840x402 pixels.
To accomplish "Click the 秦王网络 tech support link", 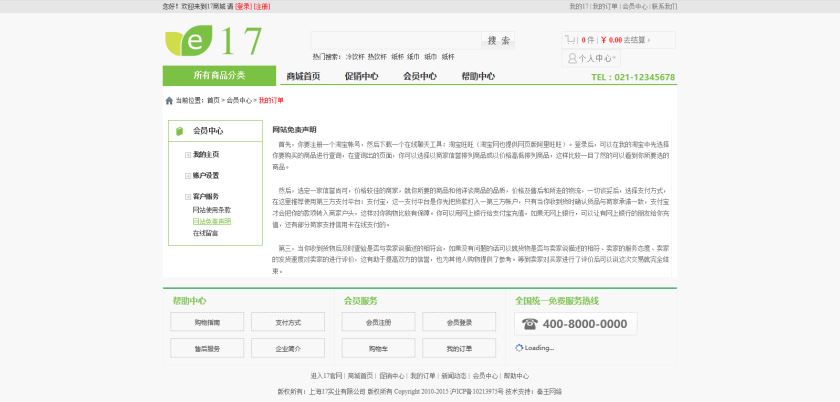I will coord(549,392).
